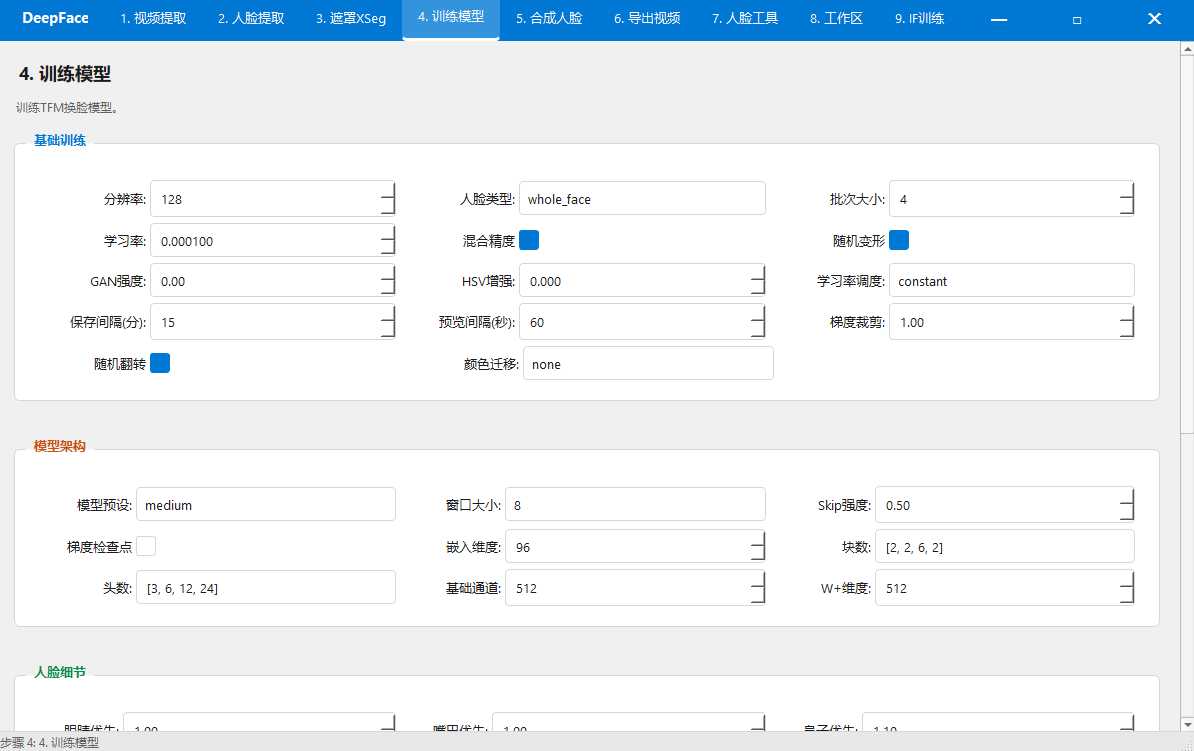Toggle the 随机翻转 checkbox
This screenshot has height=751, width=1194.
pyautogui.click(x=160, y=363)
